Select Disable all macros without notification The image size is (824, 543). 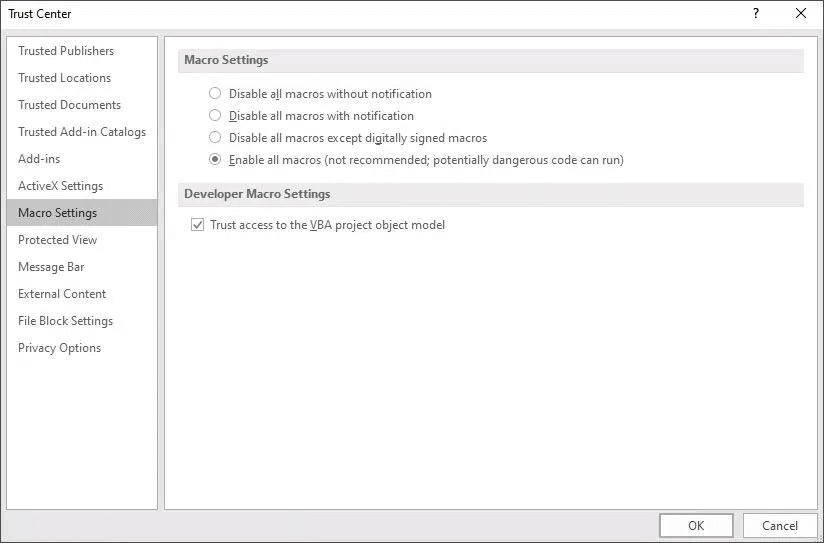coord(215,94)
